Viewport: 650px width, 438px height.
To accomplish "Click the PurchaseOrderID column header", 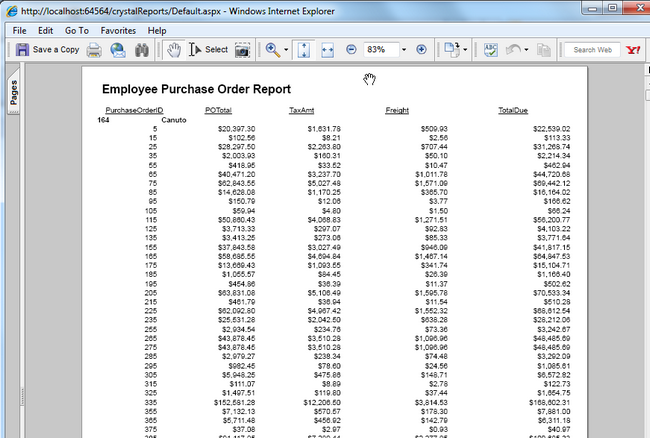I will [134, 110].
